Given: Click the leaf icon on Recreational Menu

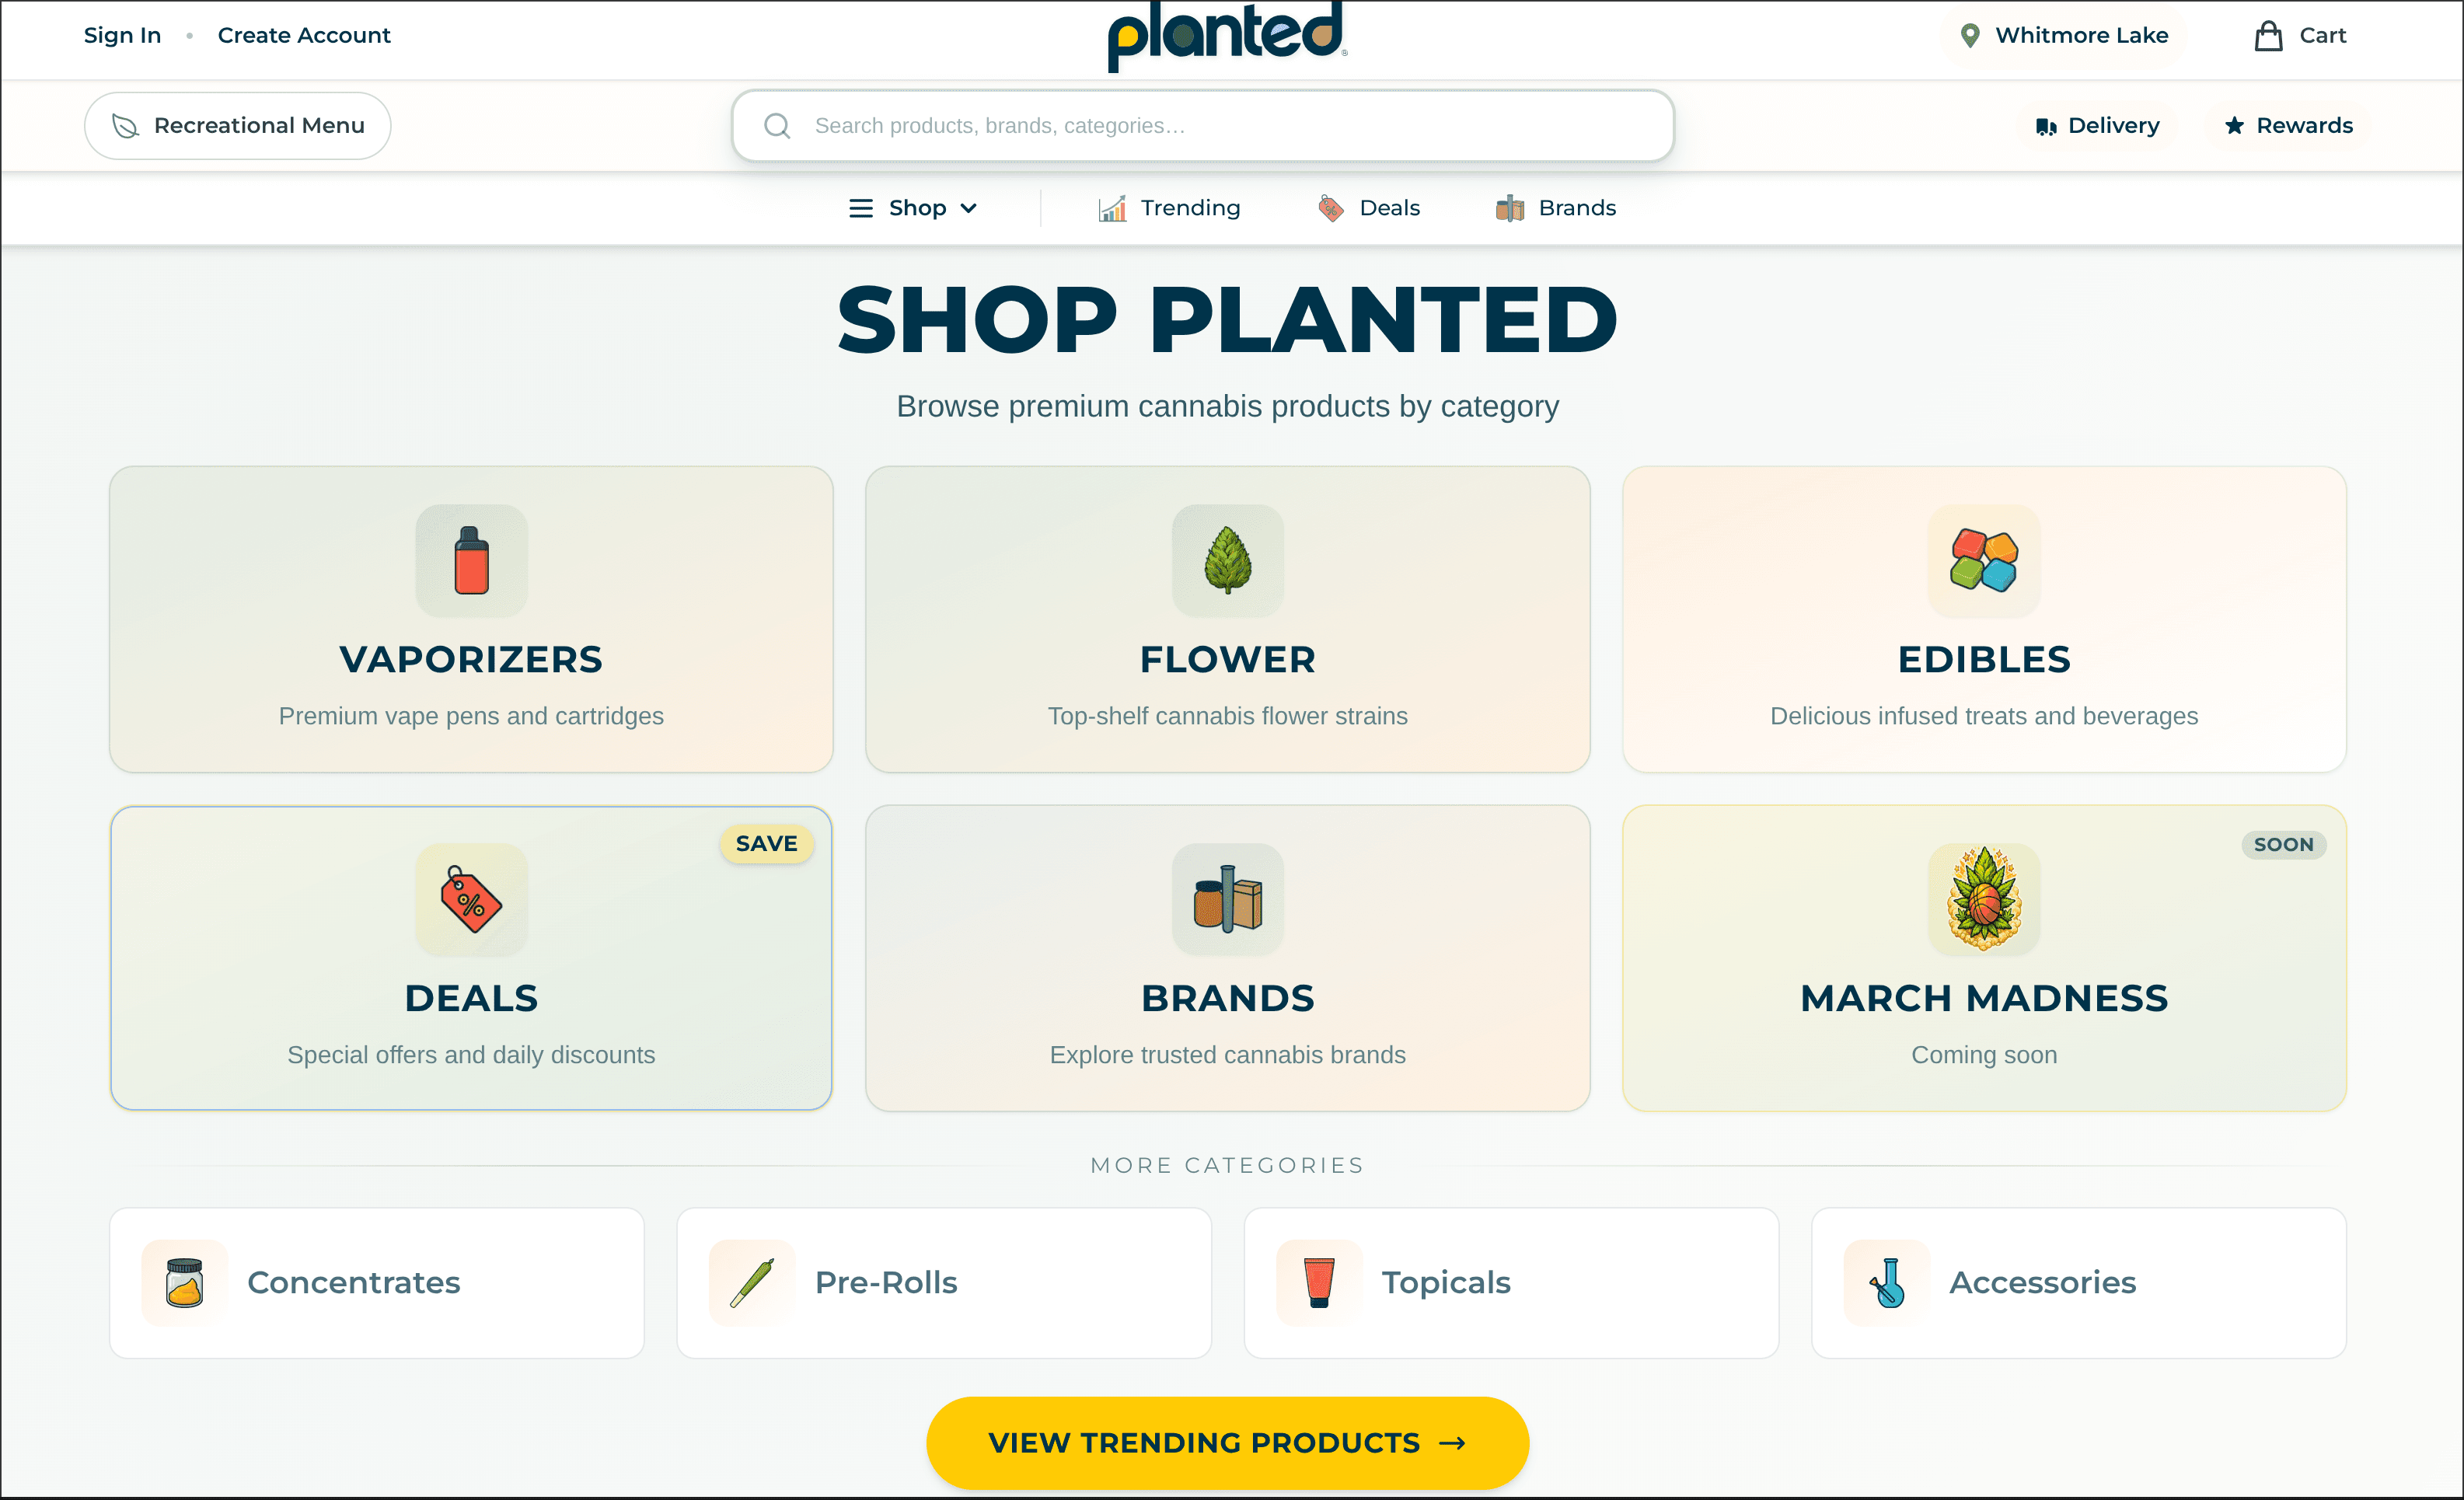Looking at the screenshot, I should [x=126, y=125].
